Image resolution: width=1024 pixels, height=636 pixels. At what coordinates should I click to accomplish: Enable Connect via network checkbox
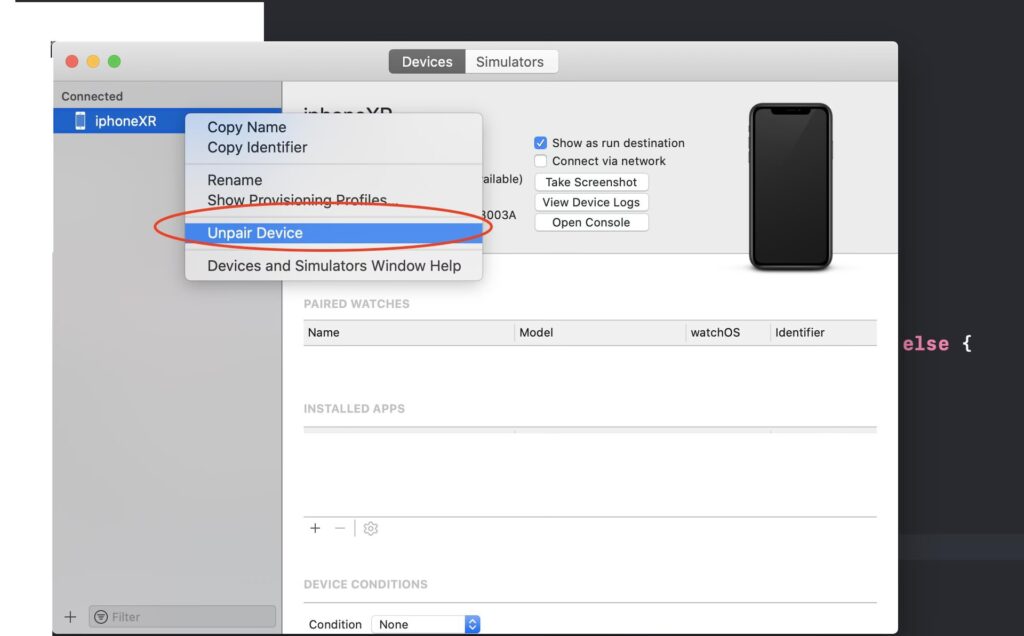(541, 161)
